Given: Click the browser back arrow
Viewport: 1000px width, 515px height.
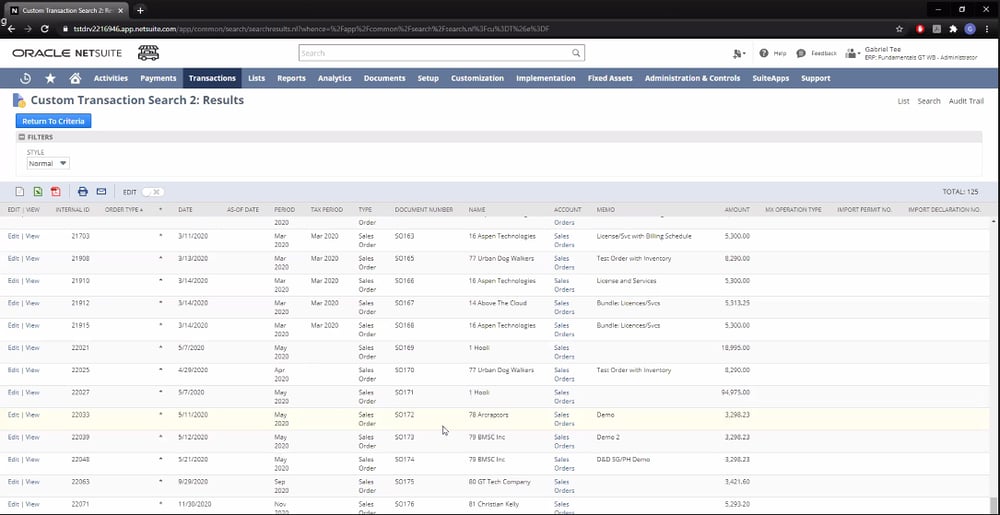Looking at the screenshot, I should point(11,29).
